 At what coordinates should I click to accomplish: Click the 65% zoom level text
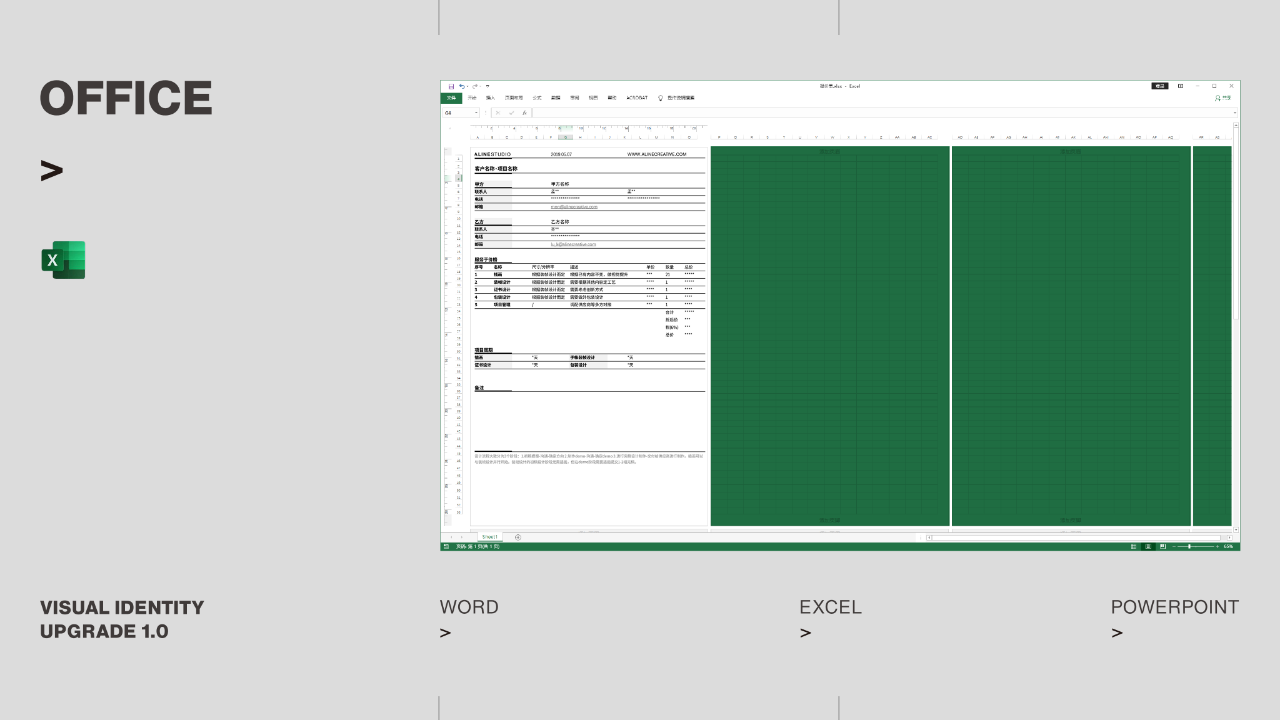(1228, 547)
